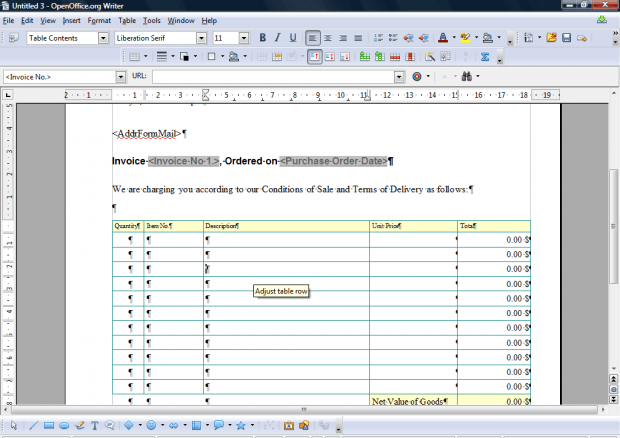Screen dimensions: 620x438
Task: Open the File menu
Action: click(8, 21)
